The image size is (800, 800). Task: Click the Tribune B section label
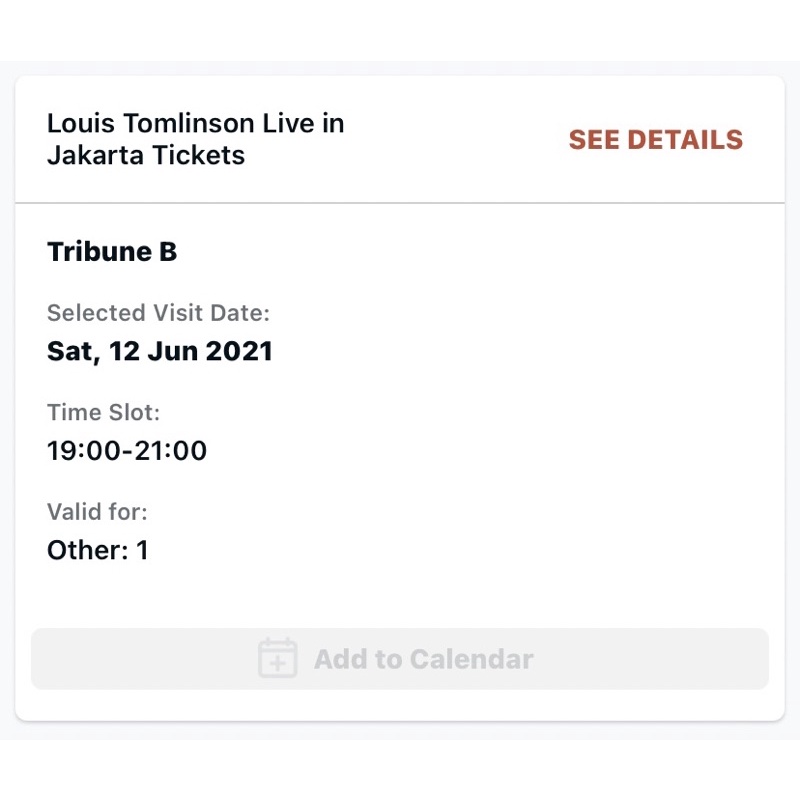click(x=111, y=252)
